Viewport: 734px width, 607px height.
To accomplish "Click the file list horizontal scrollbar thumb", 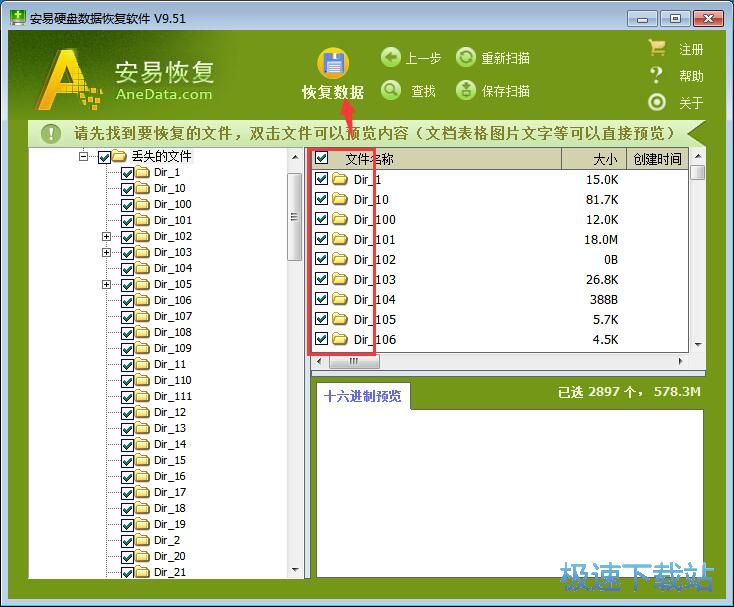I will pos(354,361).
